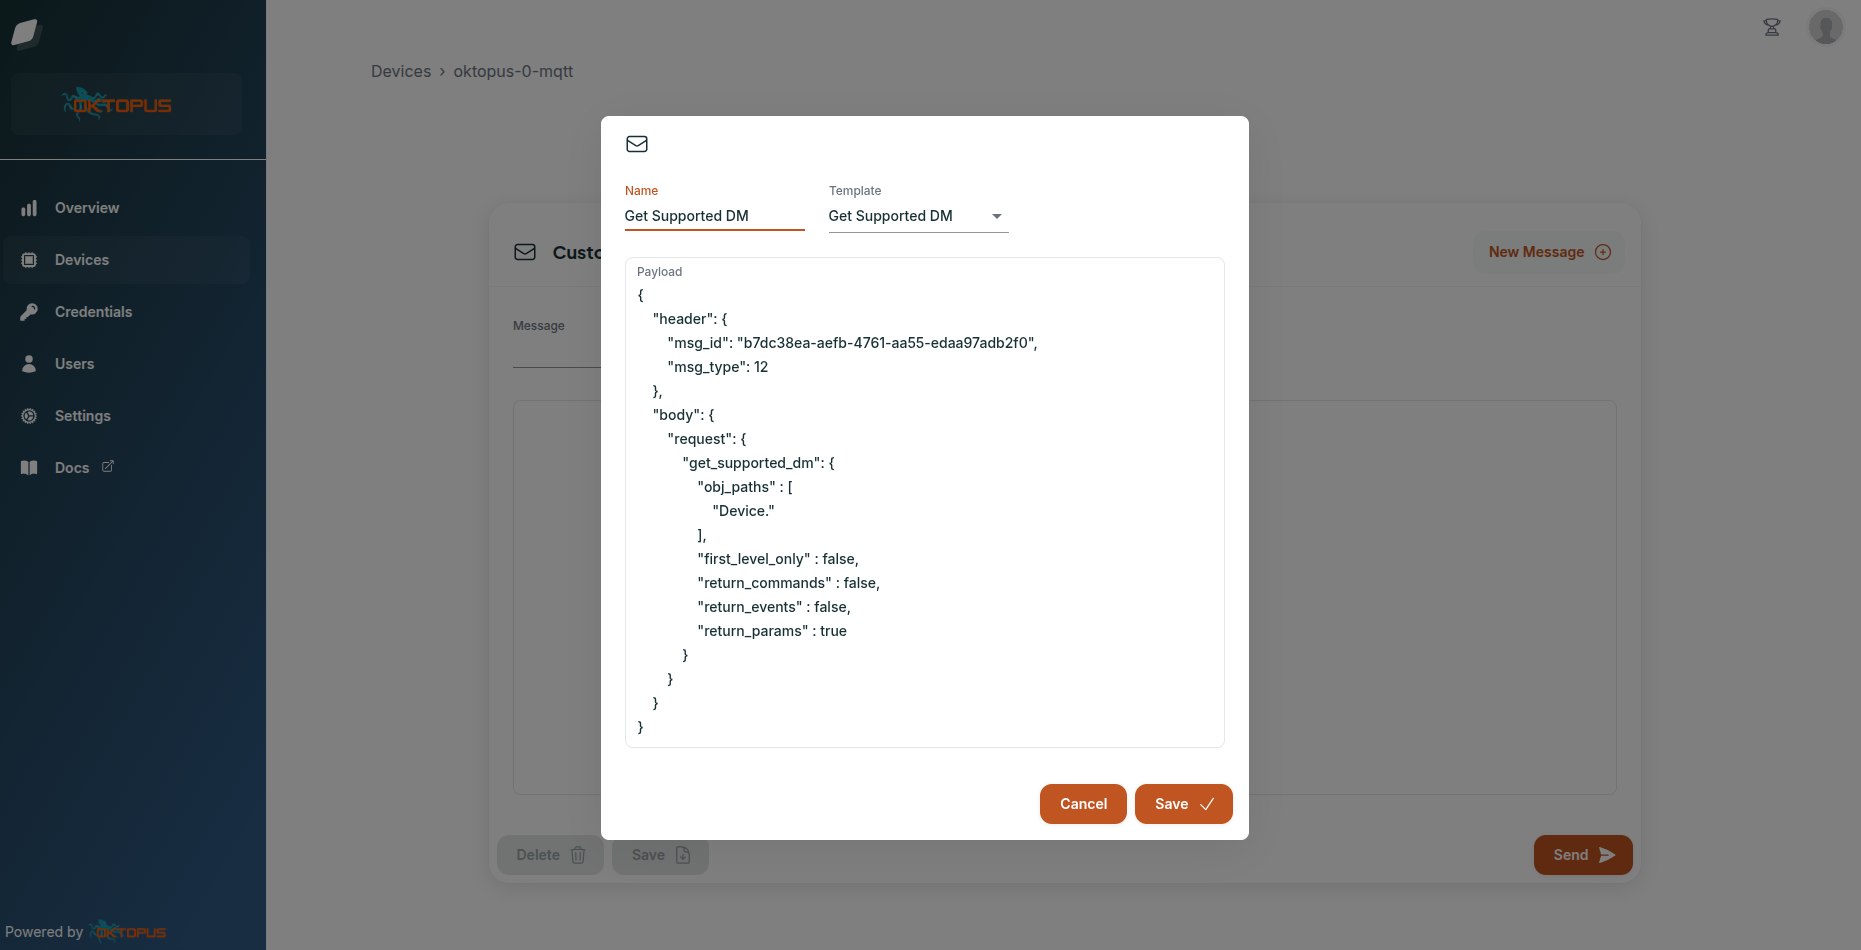
Task: Click the Devices breadcrumb link
Action: click(401, 71)
